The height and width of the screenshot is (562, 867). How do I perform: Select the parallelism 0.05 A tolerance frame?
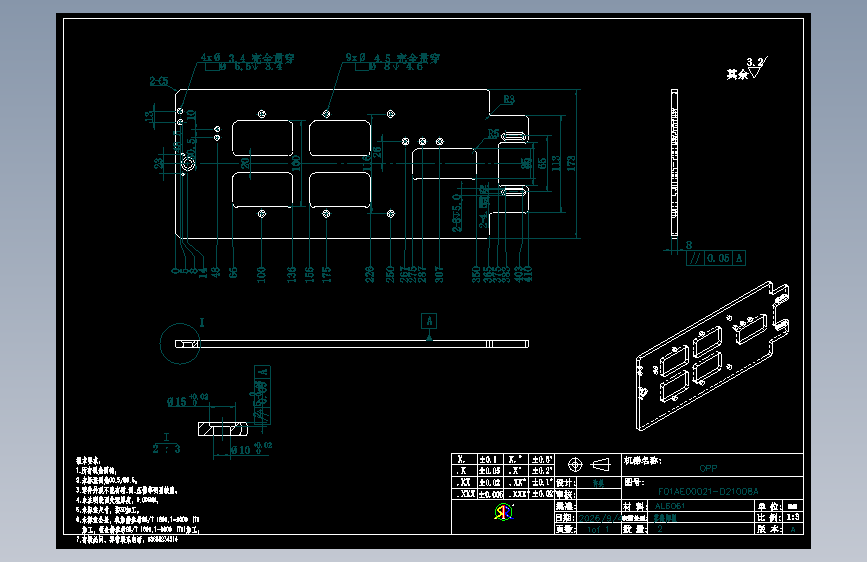pos(716,258)
